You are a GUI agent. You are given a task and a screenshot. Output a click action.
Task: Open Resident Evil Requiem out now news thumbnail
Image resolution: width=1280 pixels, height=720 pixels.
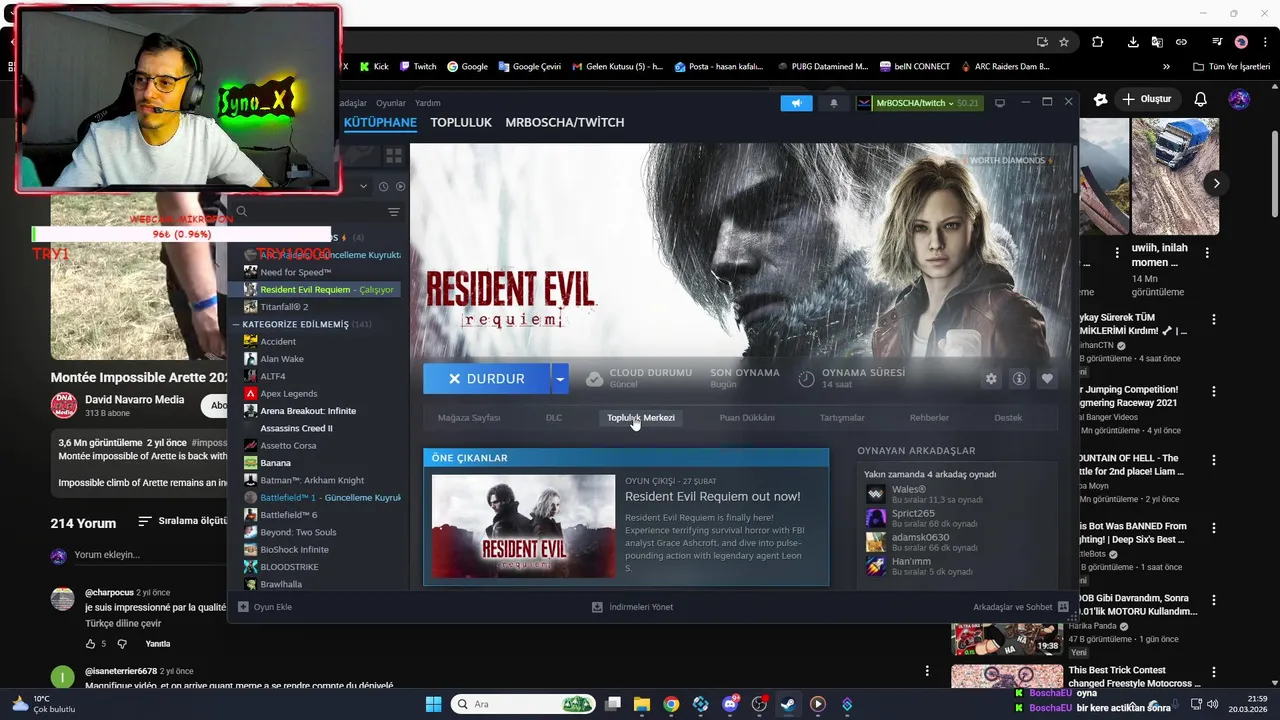pos(524,526)
